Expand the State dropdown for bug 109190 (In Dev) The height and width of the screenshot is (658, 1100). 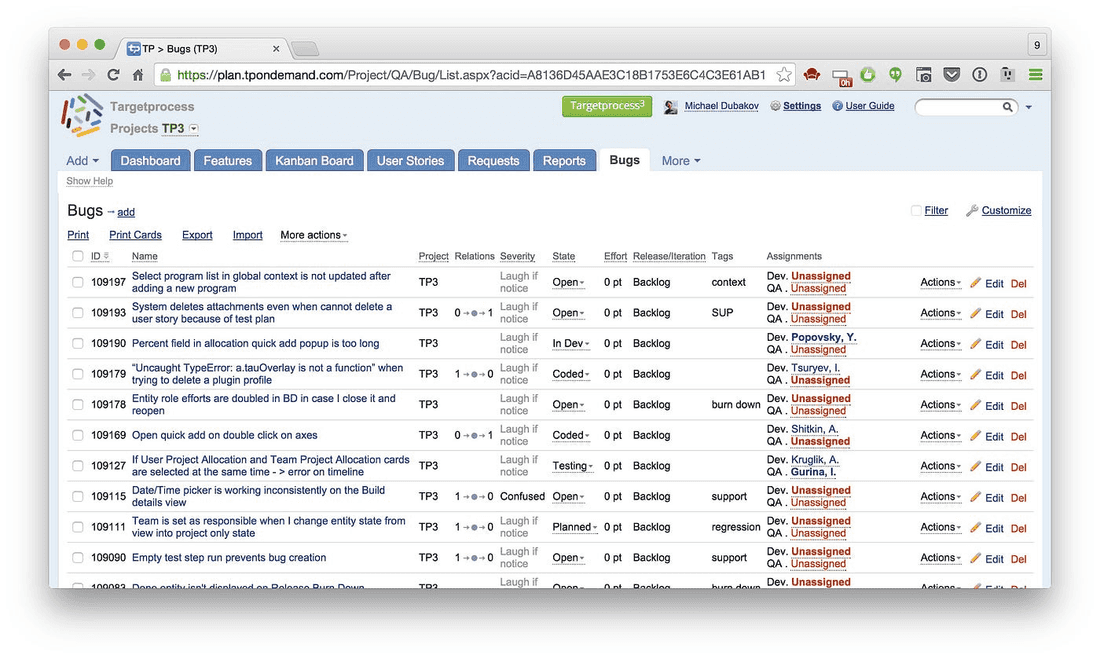[570, 344]
